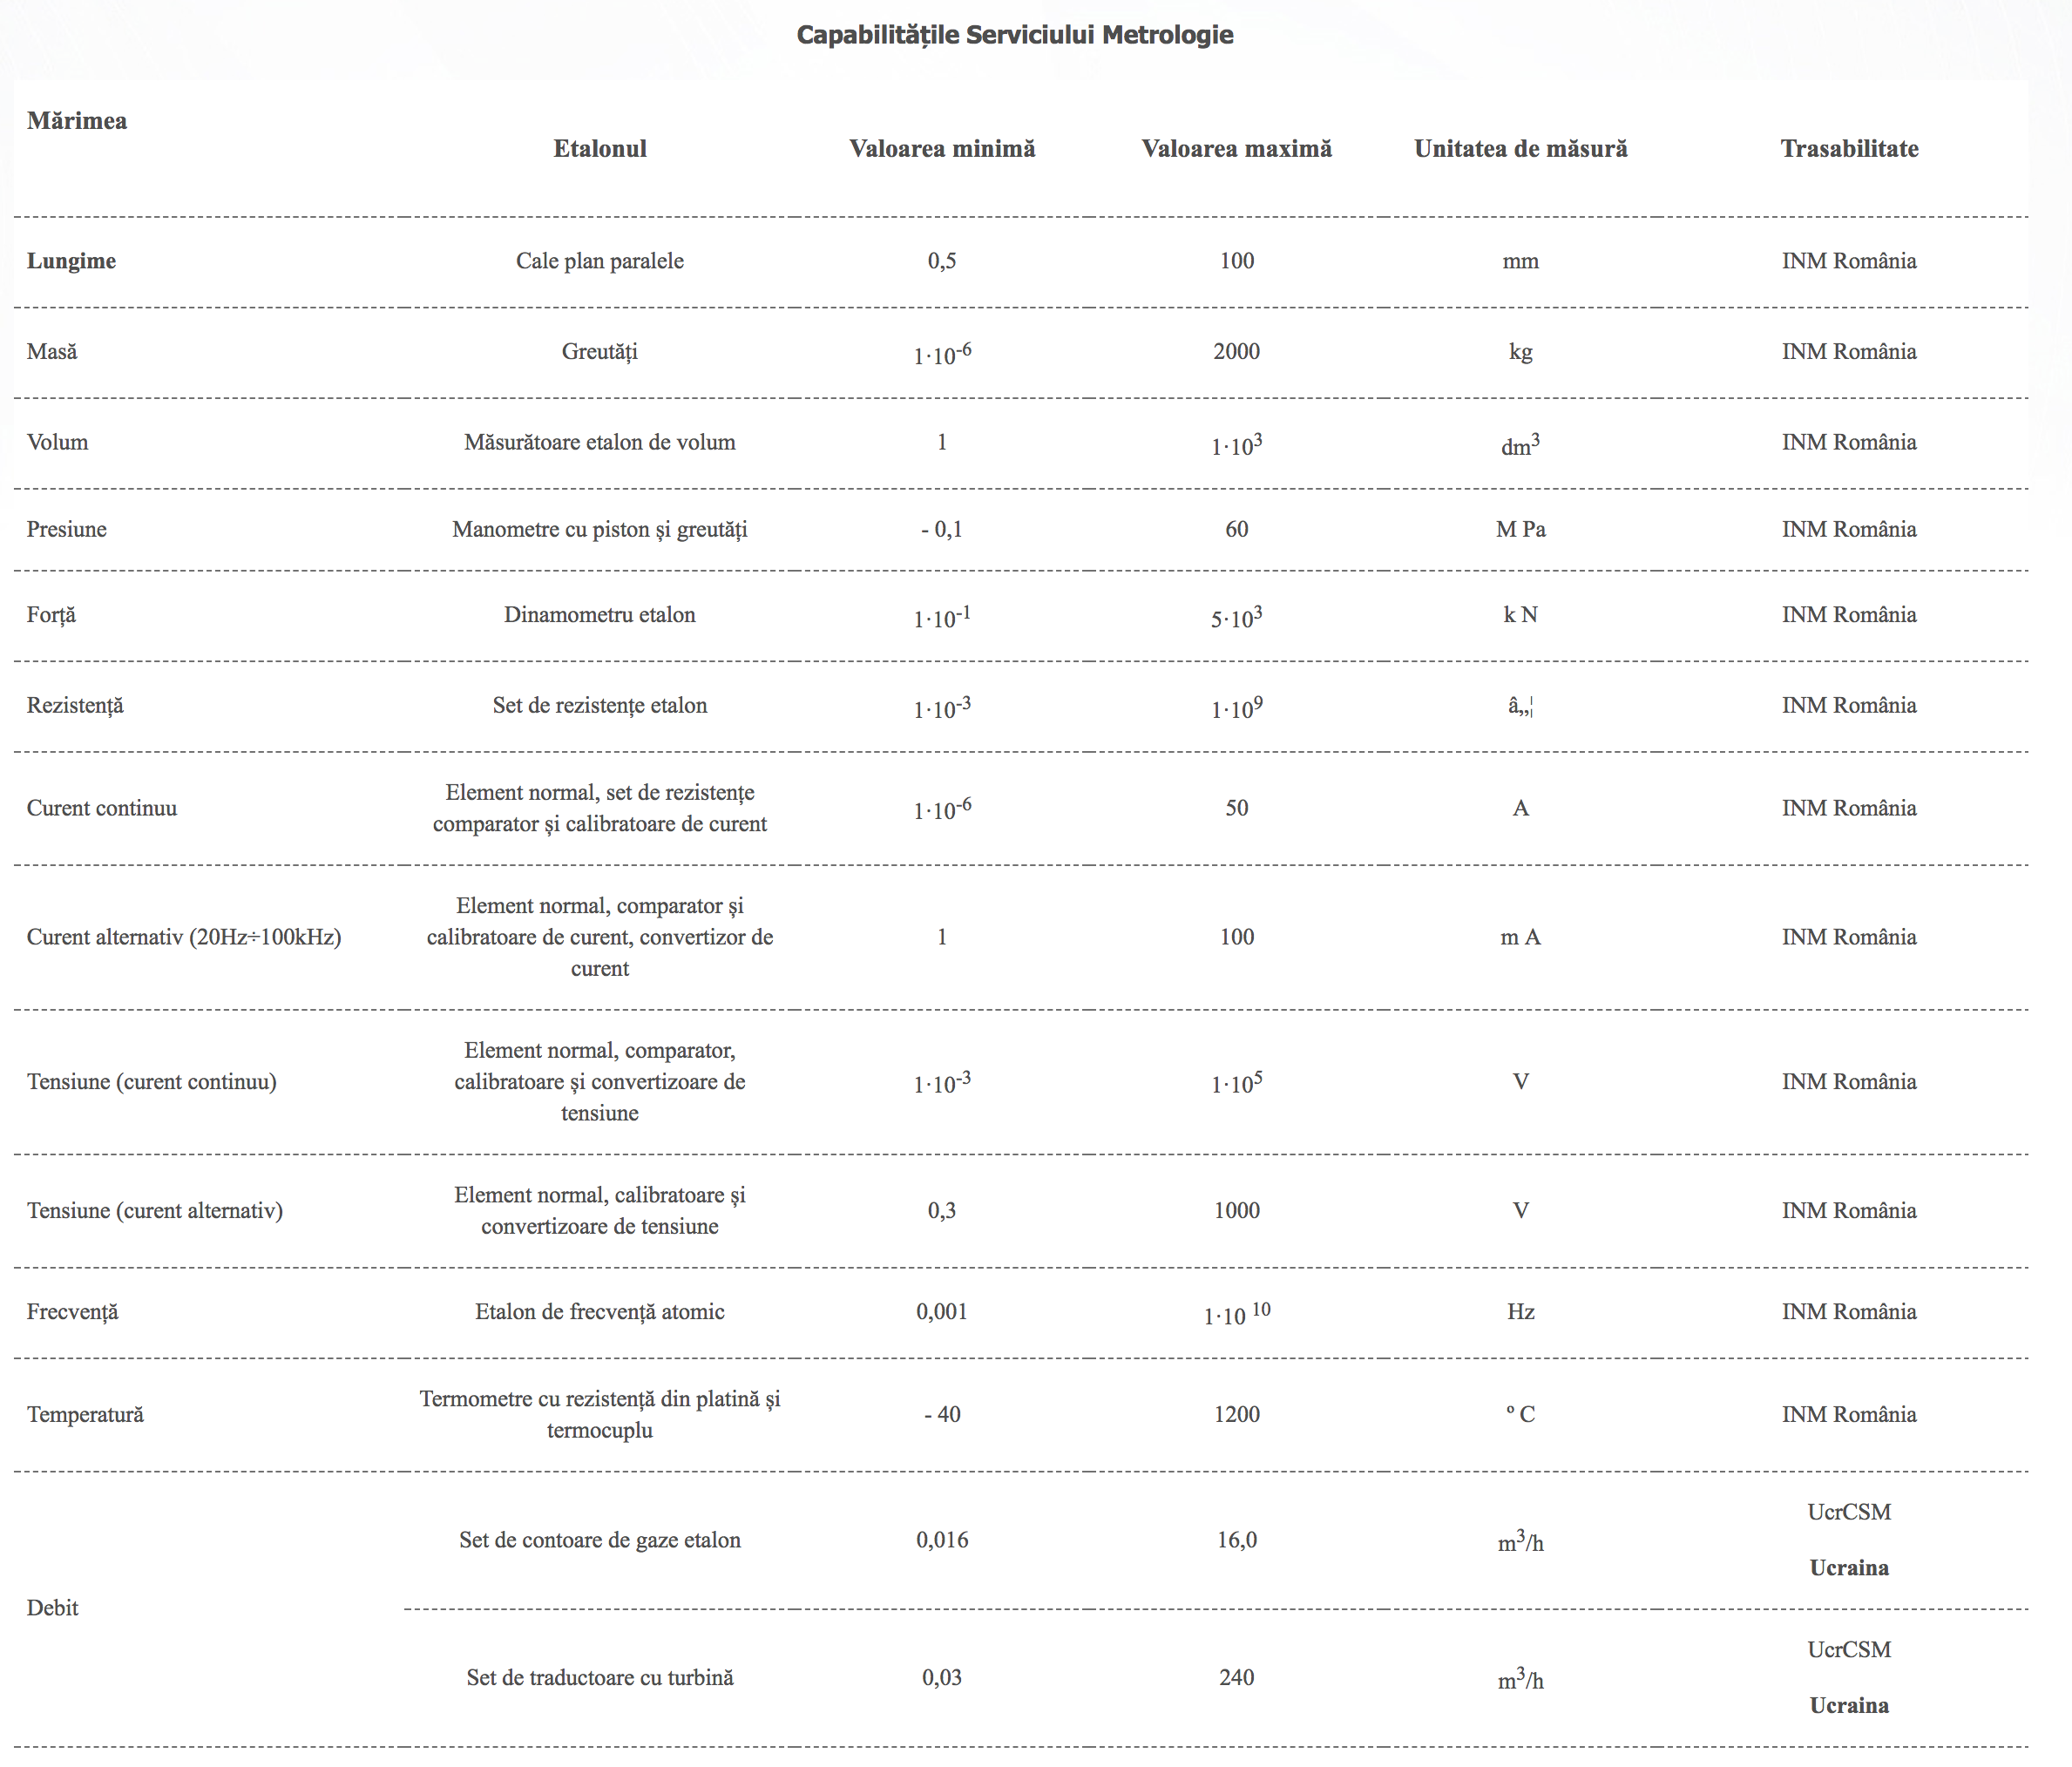Click the 'Valoarea minimă' header

pos(942,149)
